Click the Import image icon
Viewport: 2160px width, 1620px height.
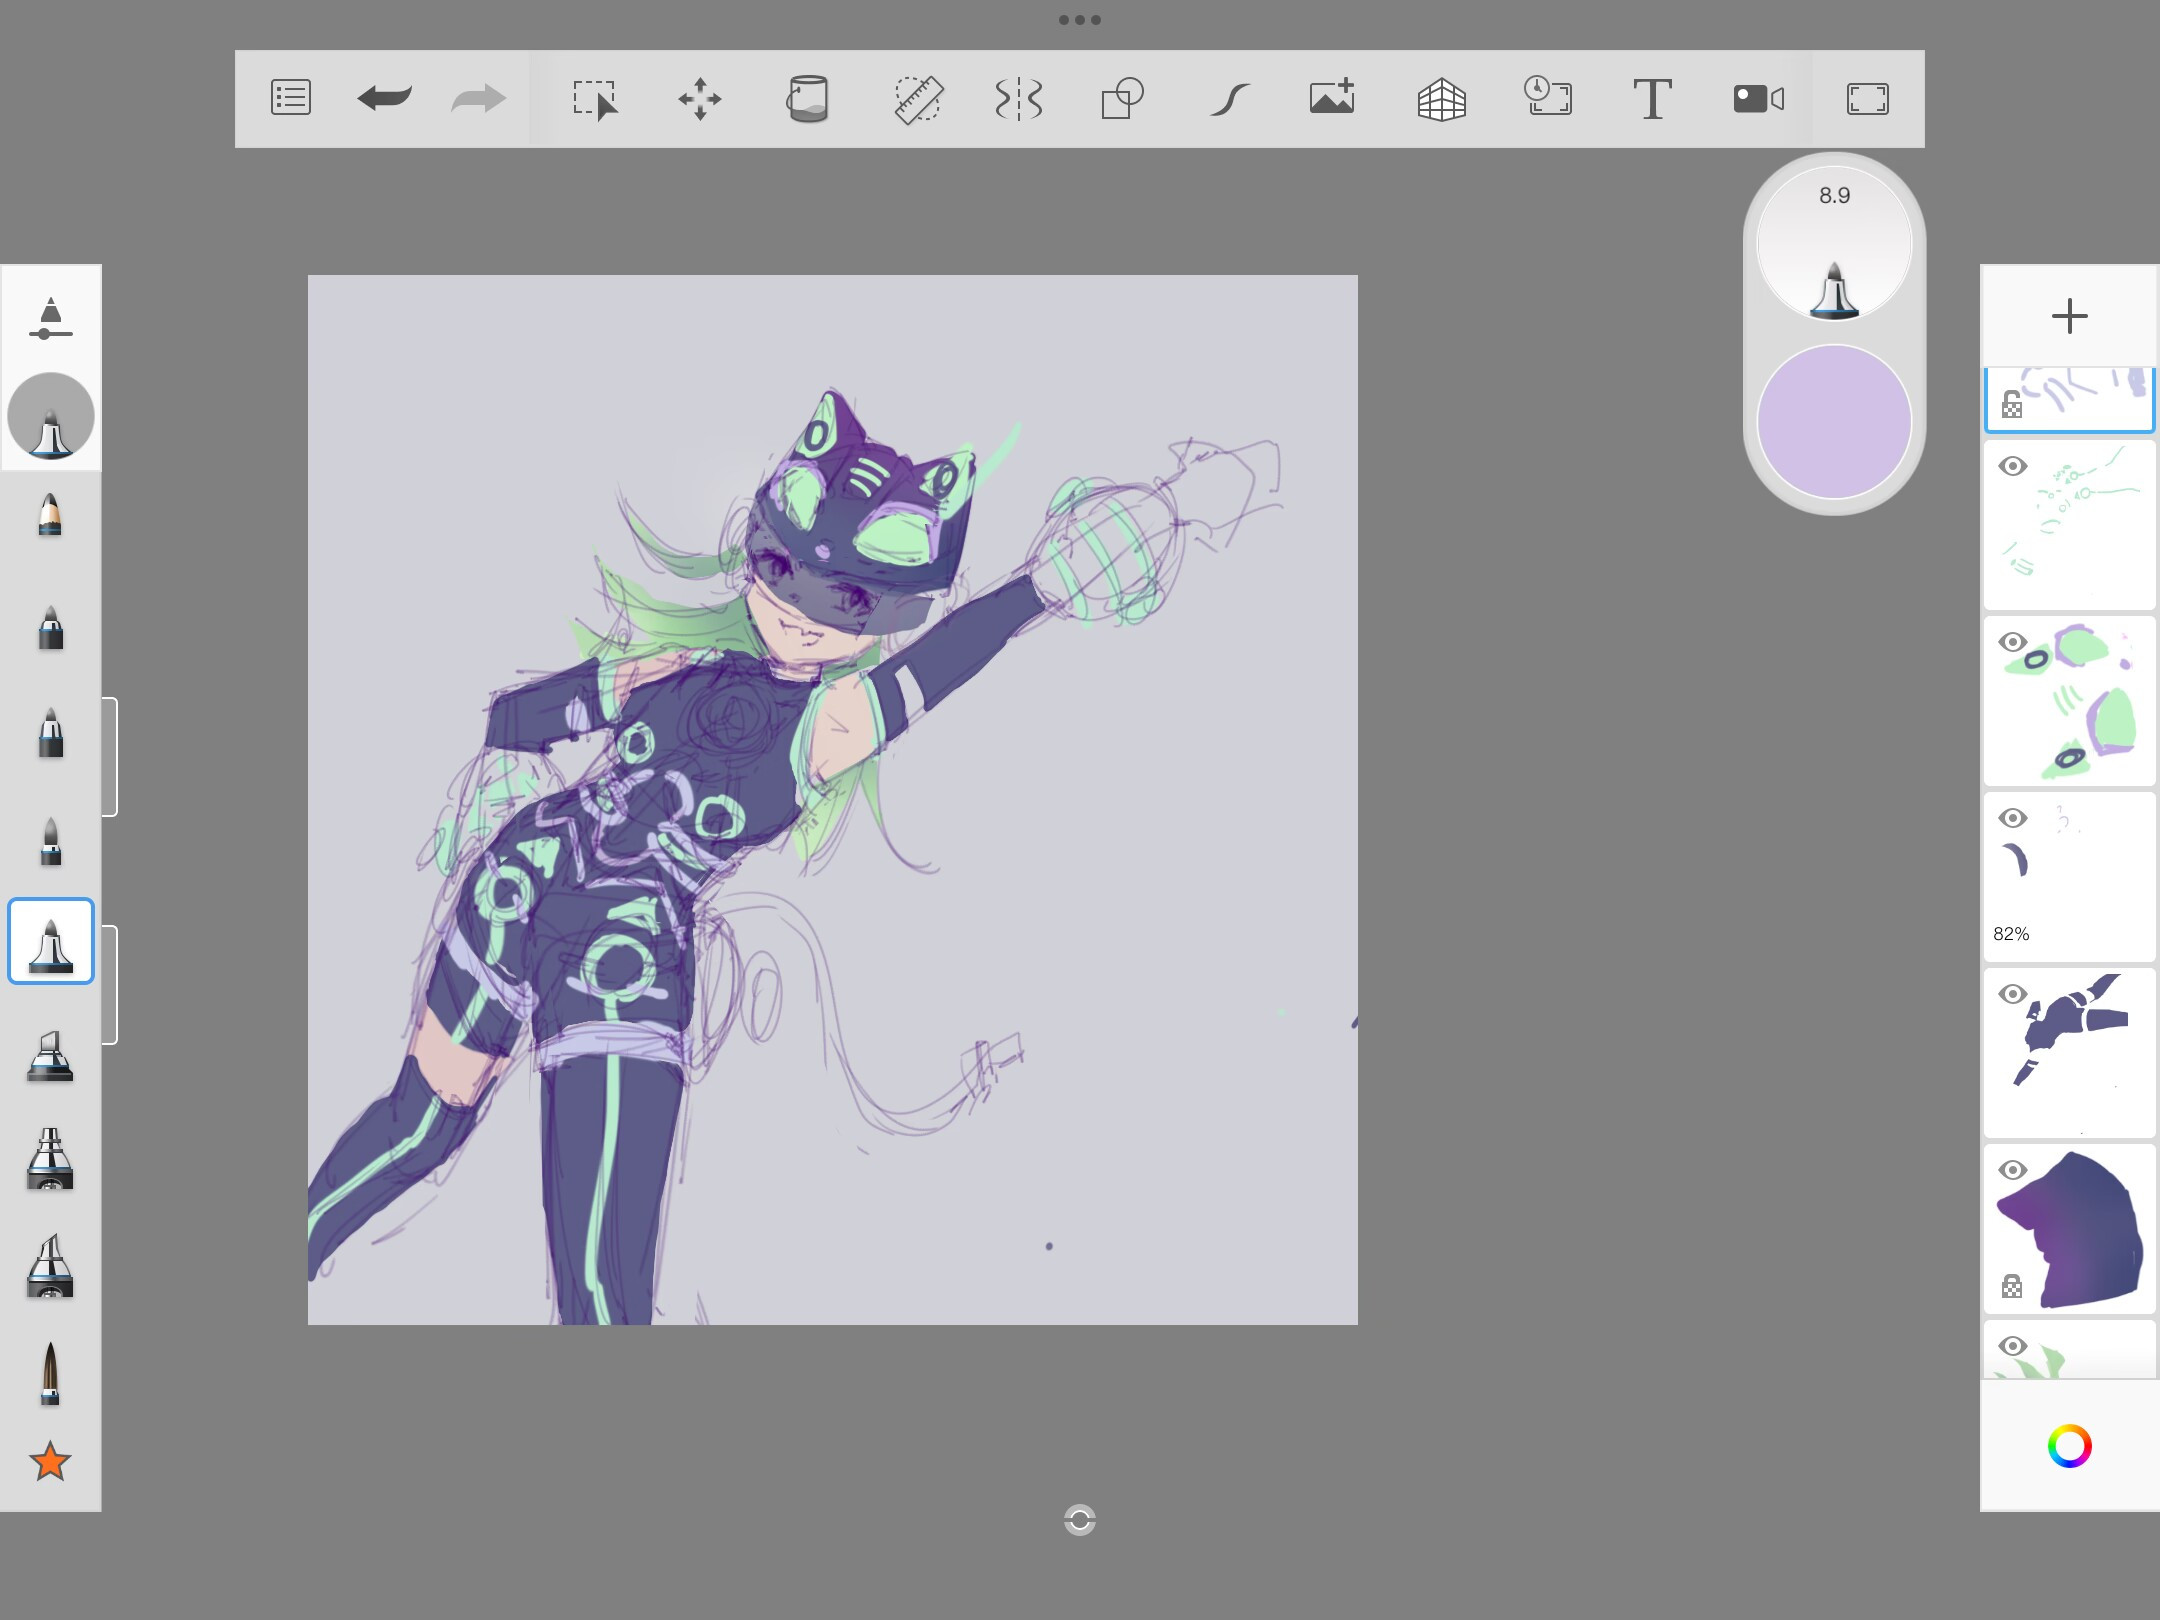pos(1332,97)
